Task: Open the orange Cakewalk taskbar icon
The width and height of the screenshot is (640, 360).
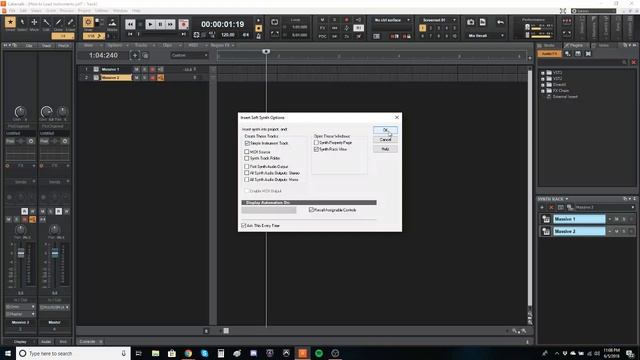Action: point(302,353)
